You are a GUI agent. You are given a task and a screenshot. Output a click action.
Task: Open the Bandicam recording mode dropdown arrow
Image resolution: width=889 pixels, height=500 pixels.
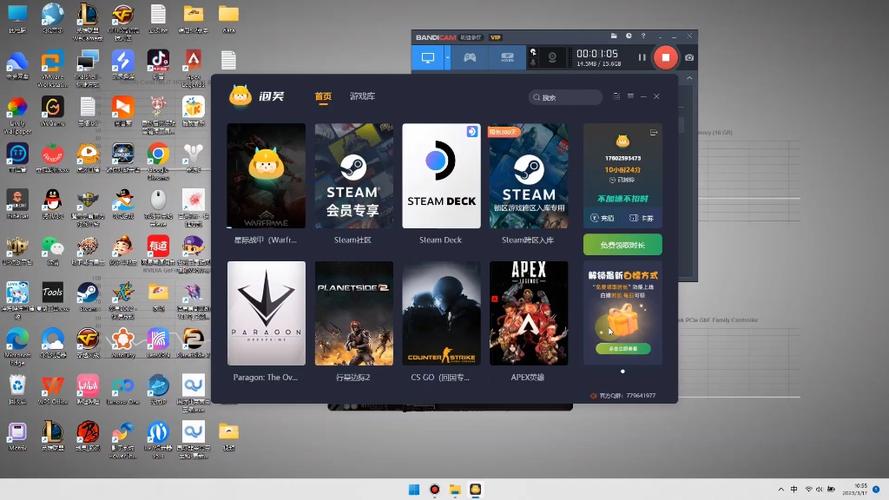447,58
